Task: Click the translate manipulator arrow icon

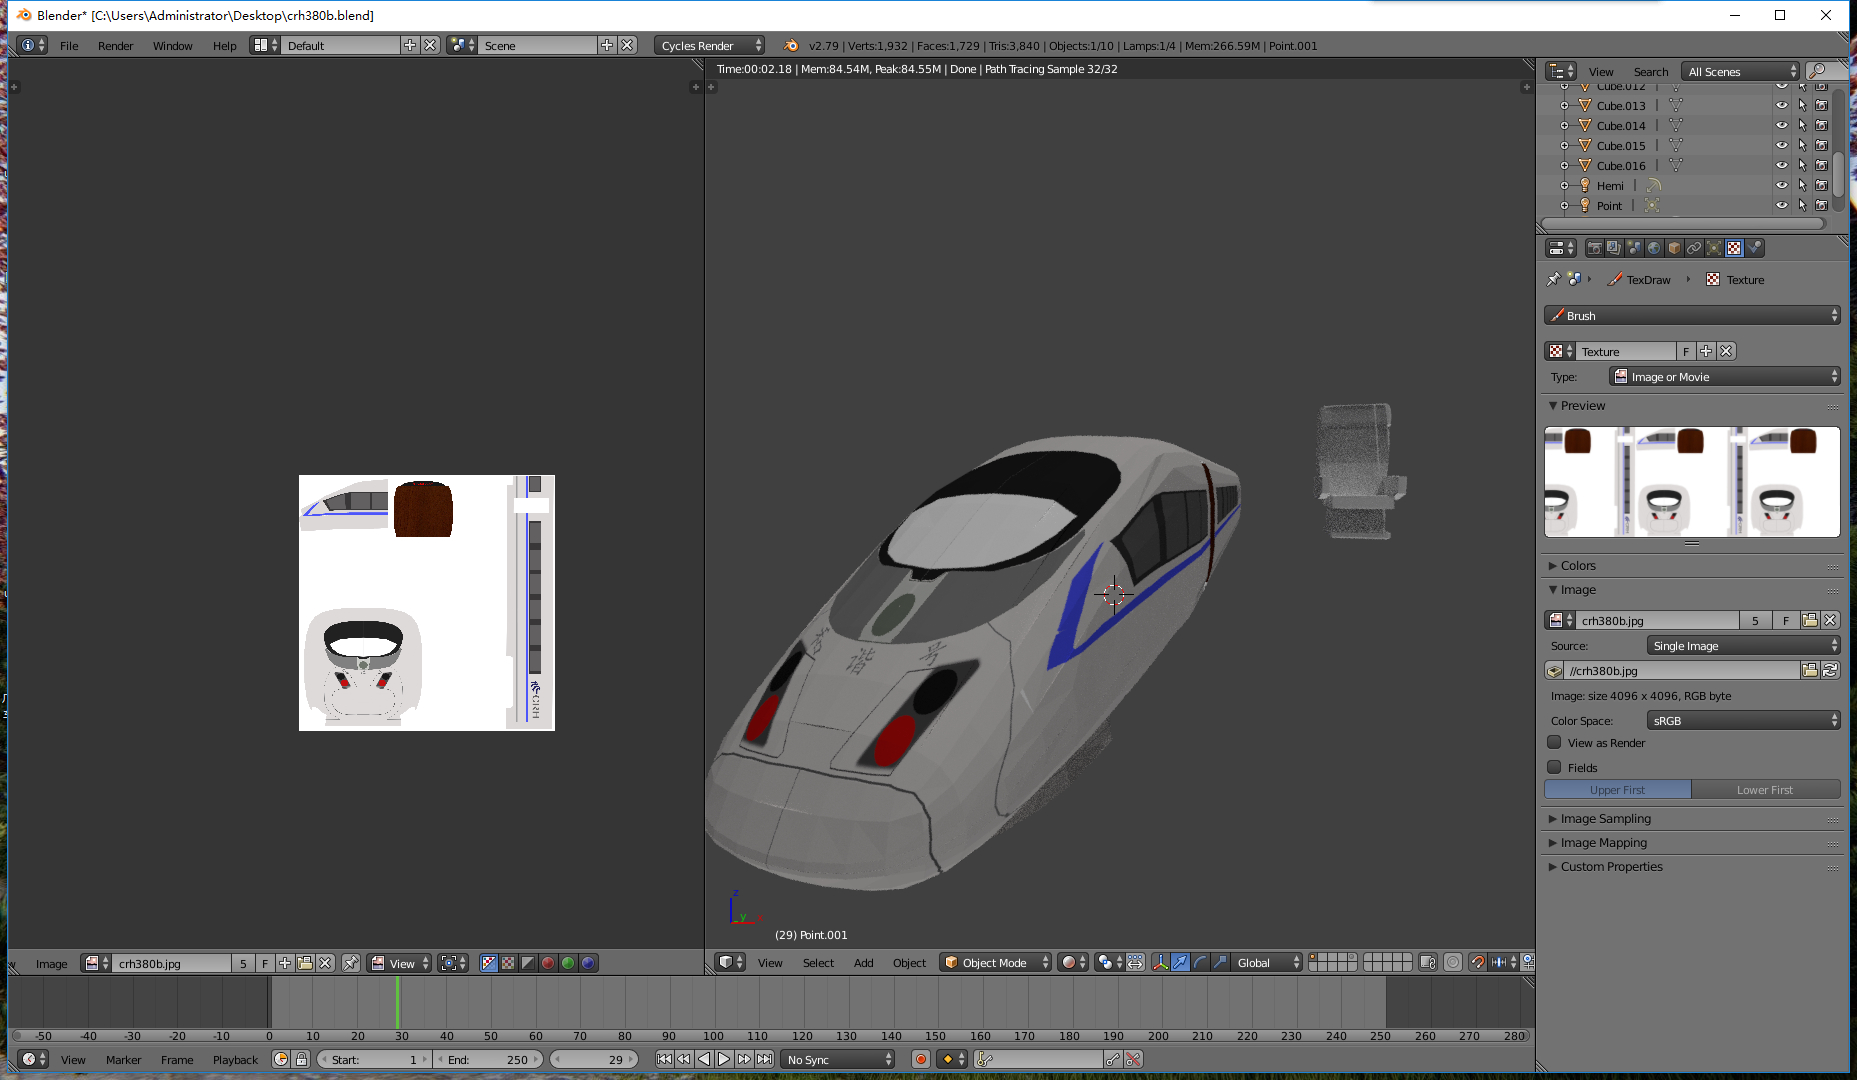Action: (x=1180, y=962)
